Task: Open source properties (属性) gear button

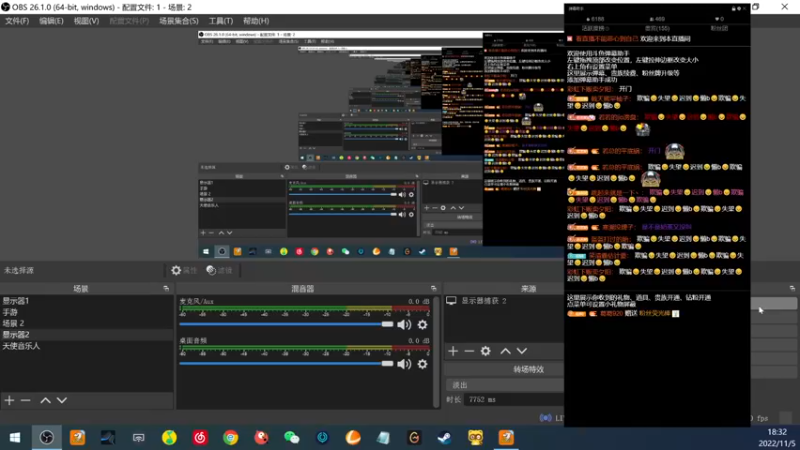Action: [x=184, y=270]
